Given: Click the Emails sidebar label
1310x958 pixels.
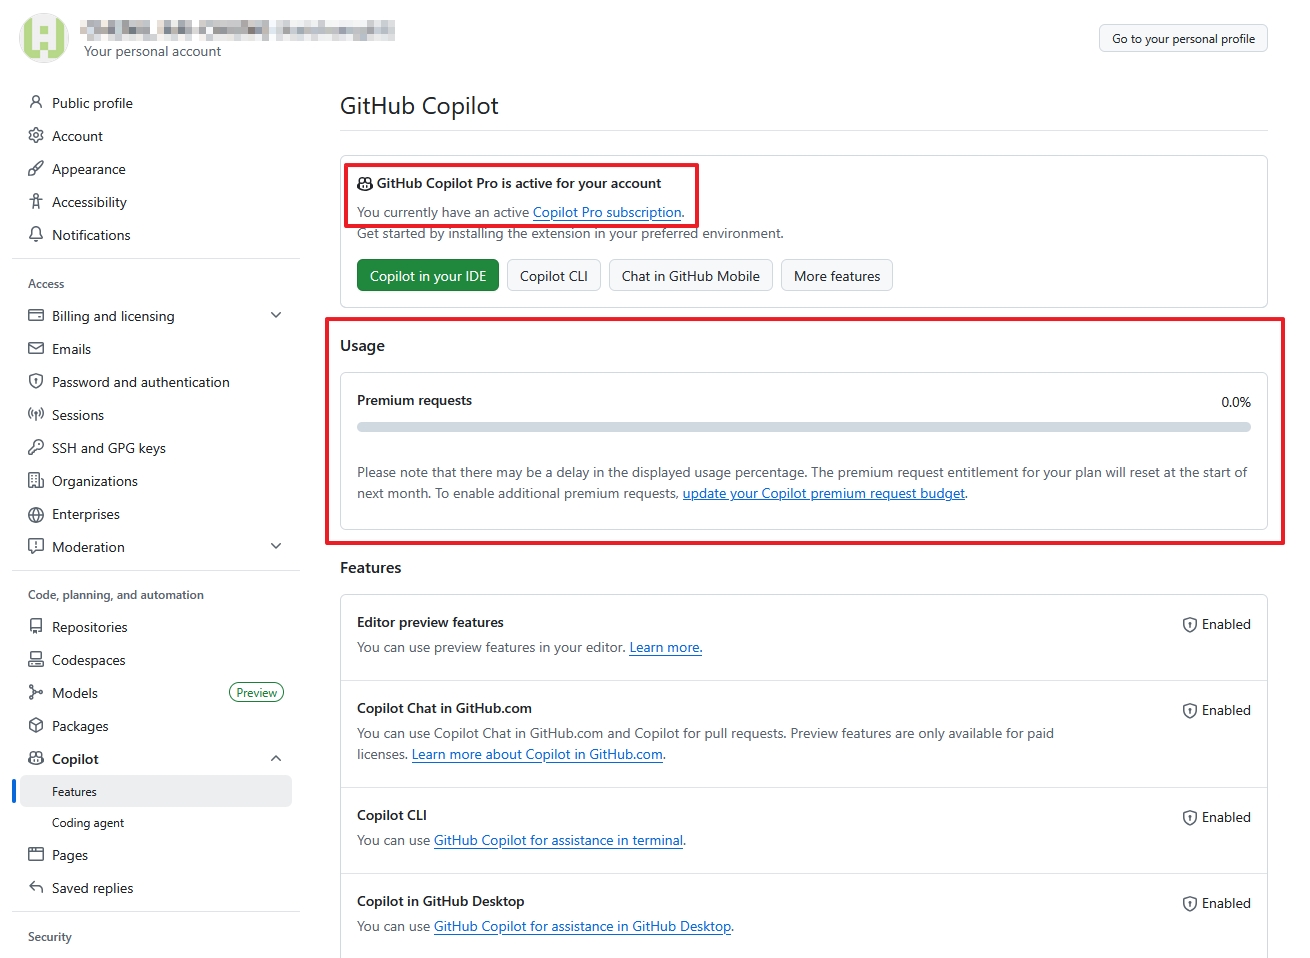Looking at the screenshot, I should (71, 349).
